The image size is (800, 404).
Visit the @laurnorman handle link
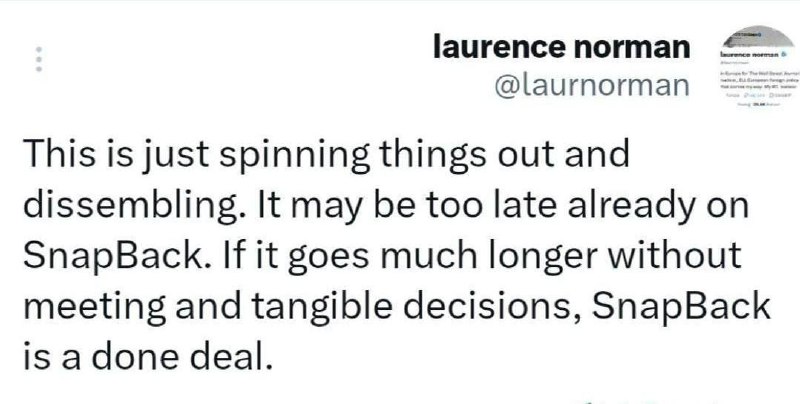(592, 86)
